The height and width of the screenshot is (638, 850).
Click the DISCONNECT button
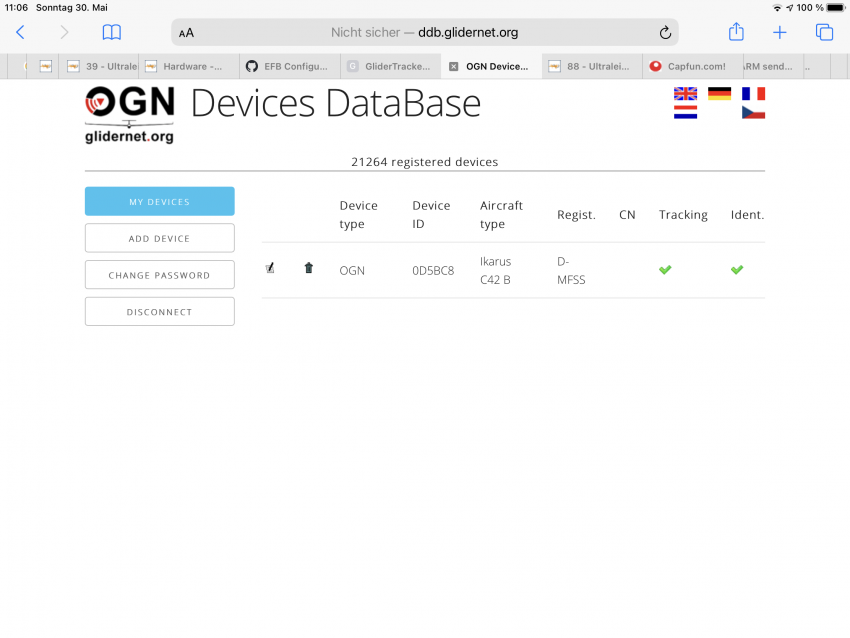coord(159,312)
